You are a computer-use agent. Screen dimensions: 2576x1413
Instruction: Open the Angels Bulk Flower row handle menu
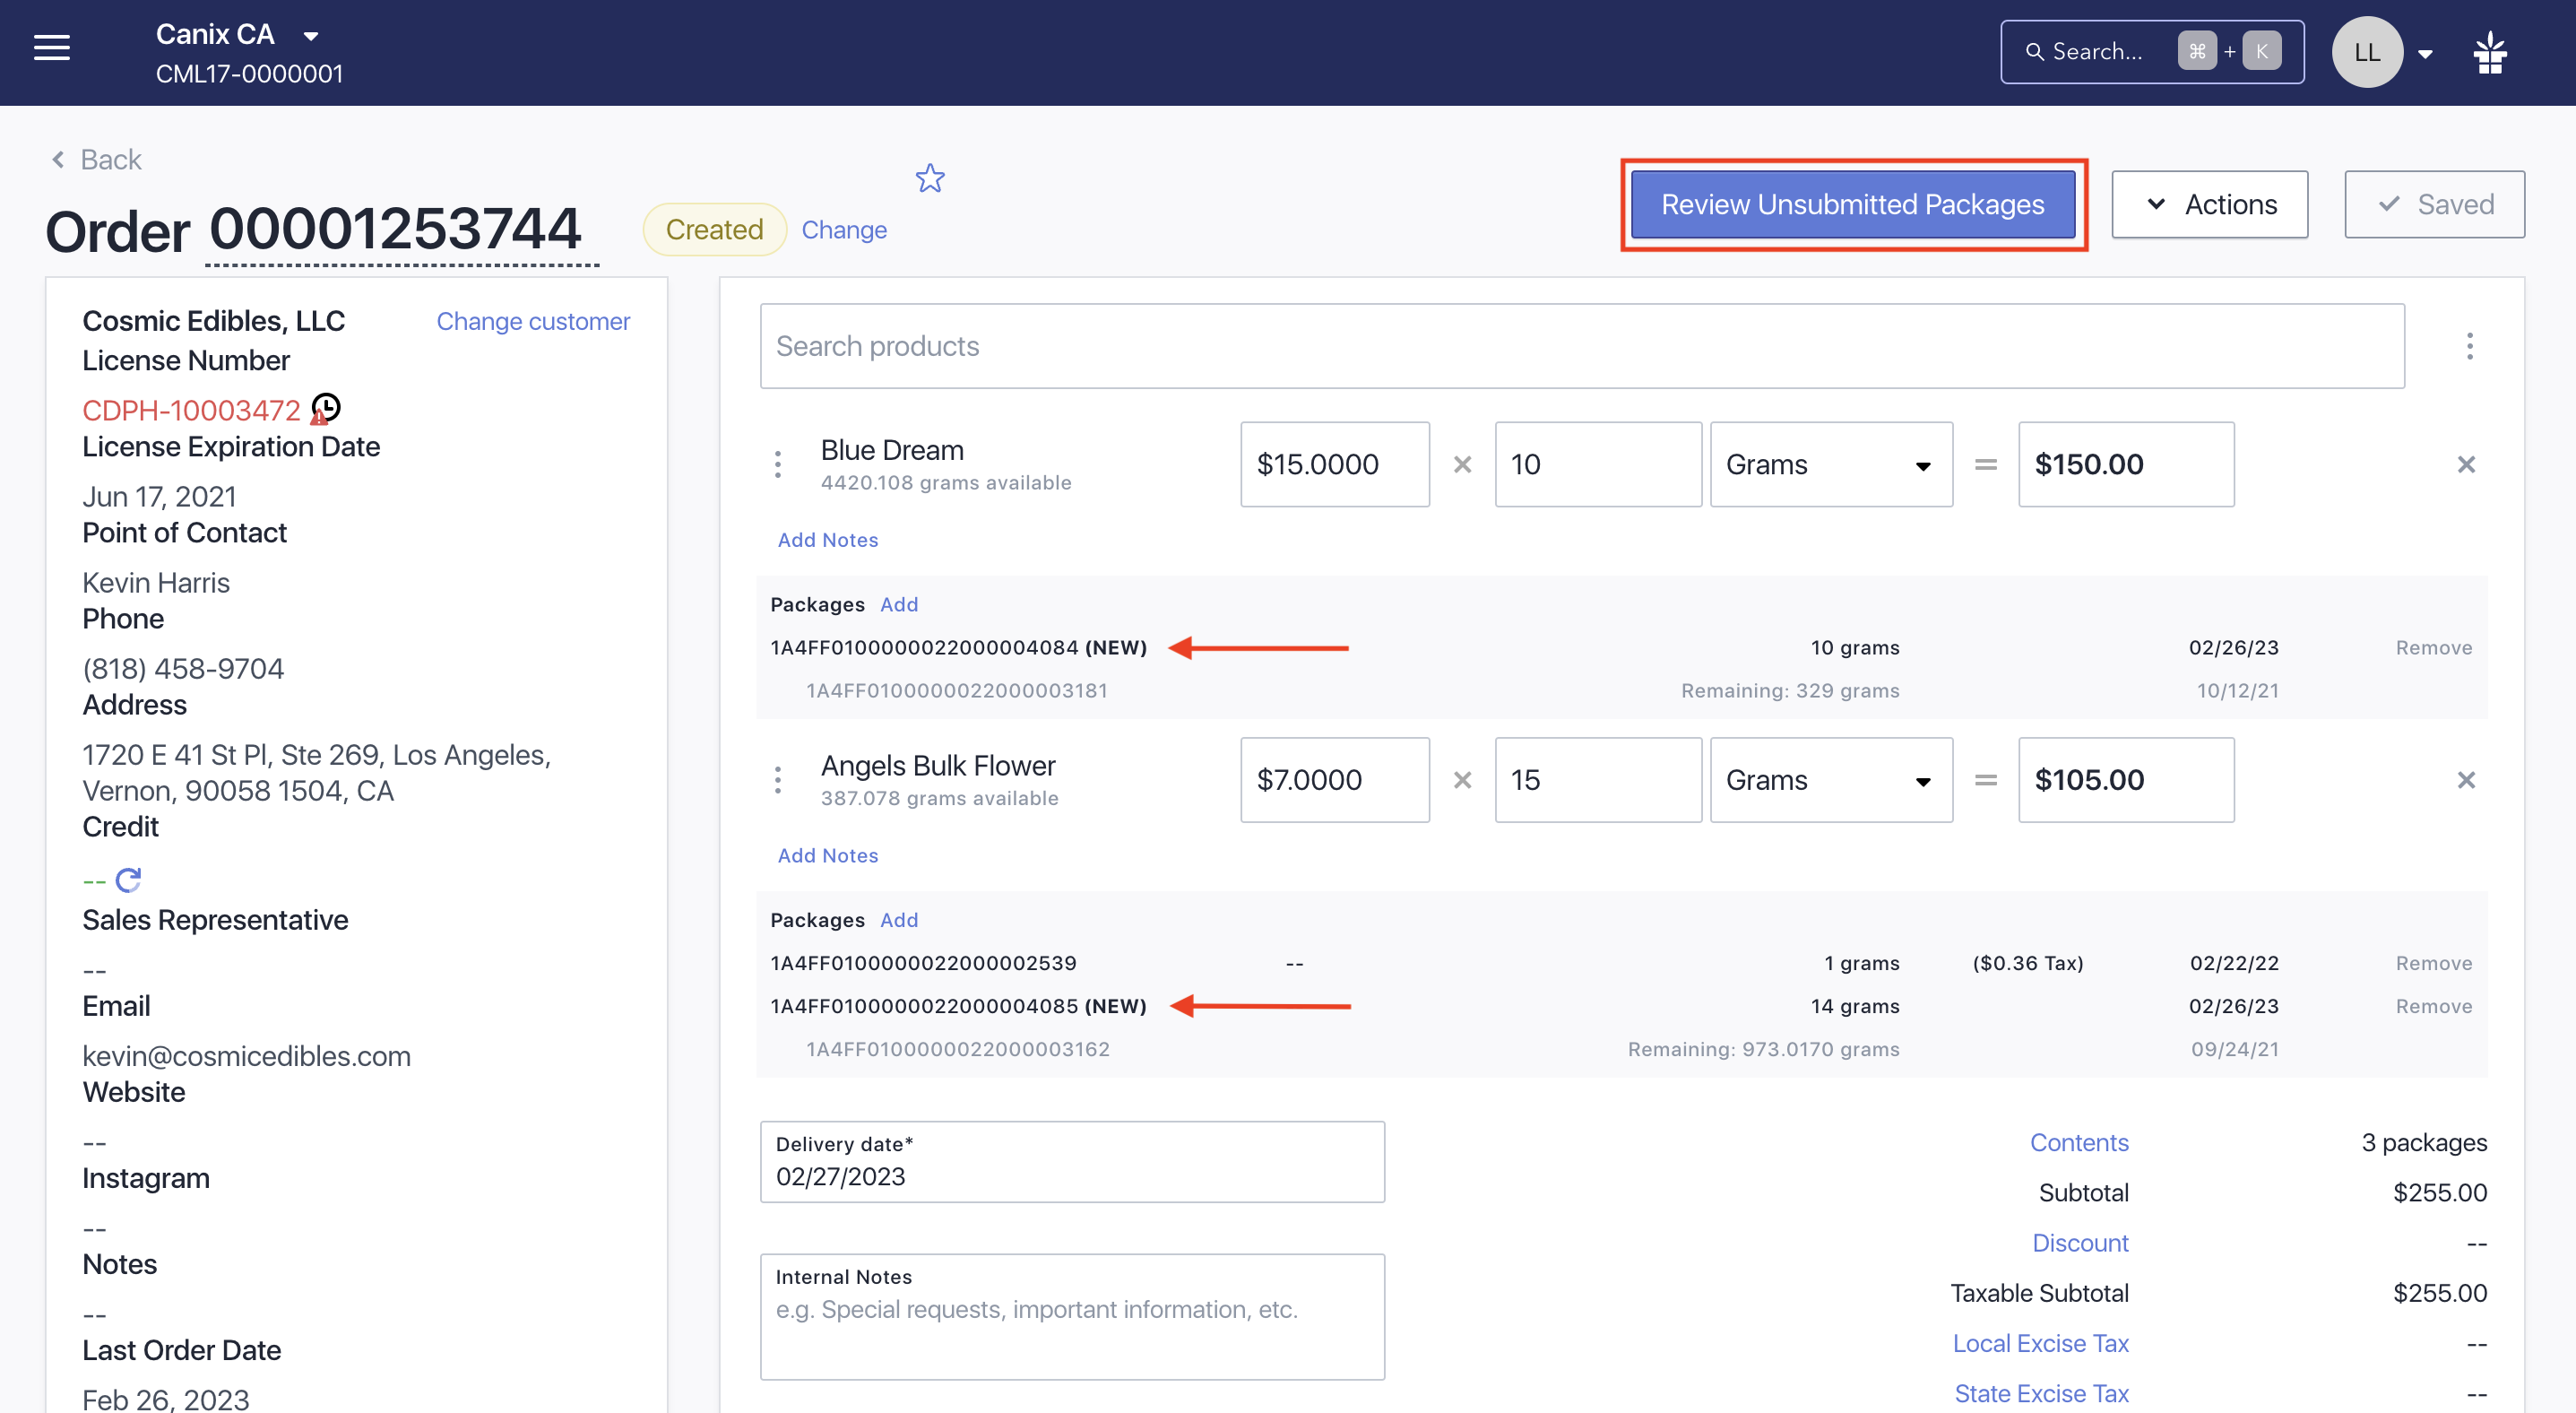click(x=778, y=780)
